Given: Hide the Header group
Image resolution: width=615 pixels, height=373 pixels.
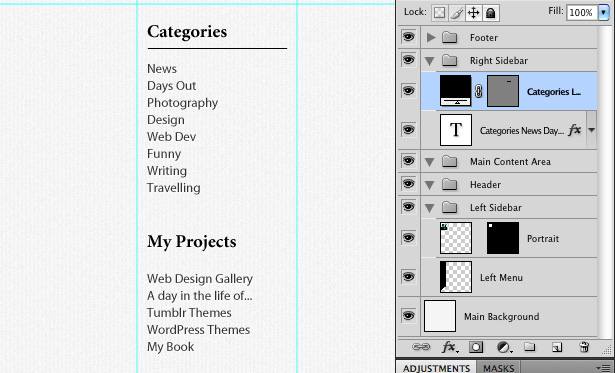Looking at the screenshot, I should [408, 184].
